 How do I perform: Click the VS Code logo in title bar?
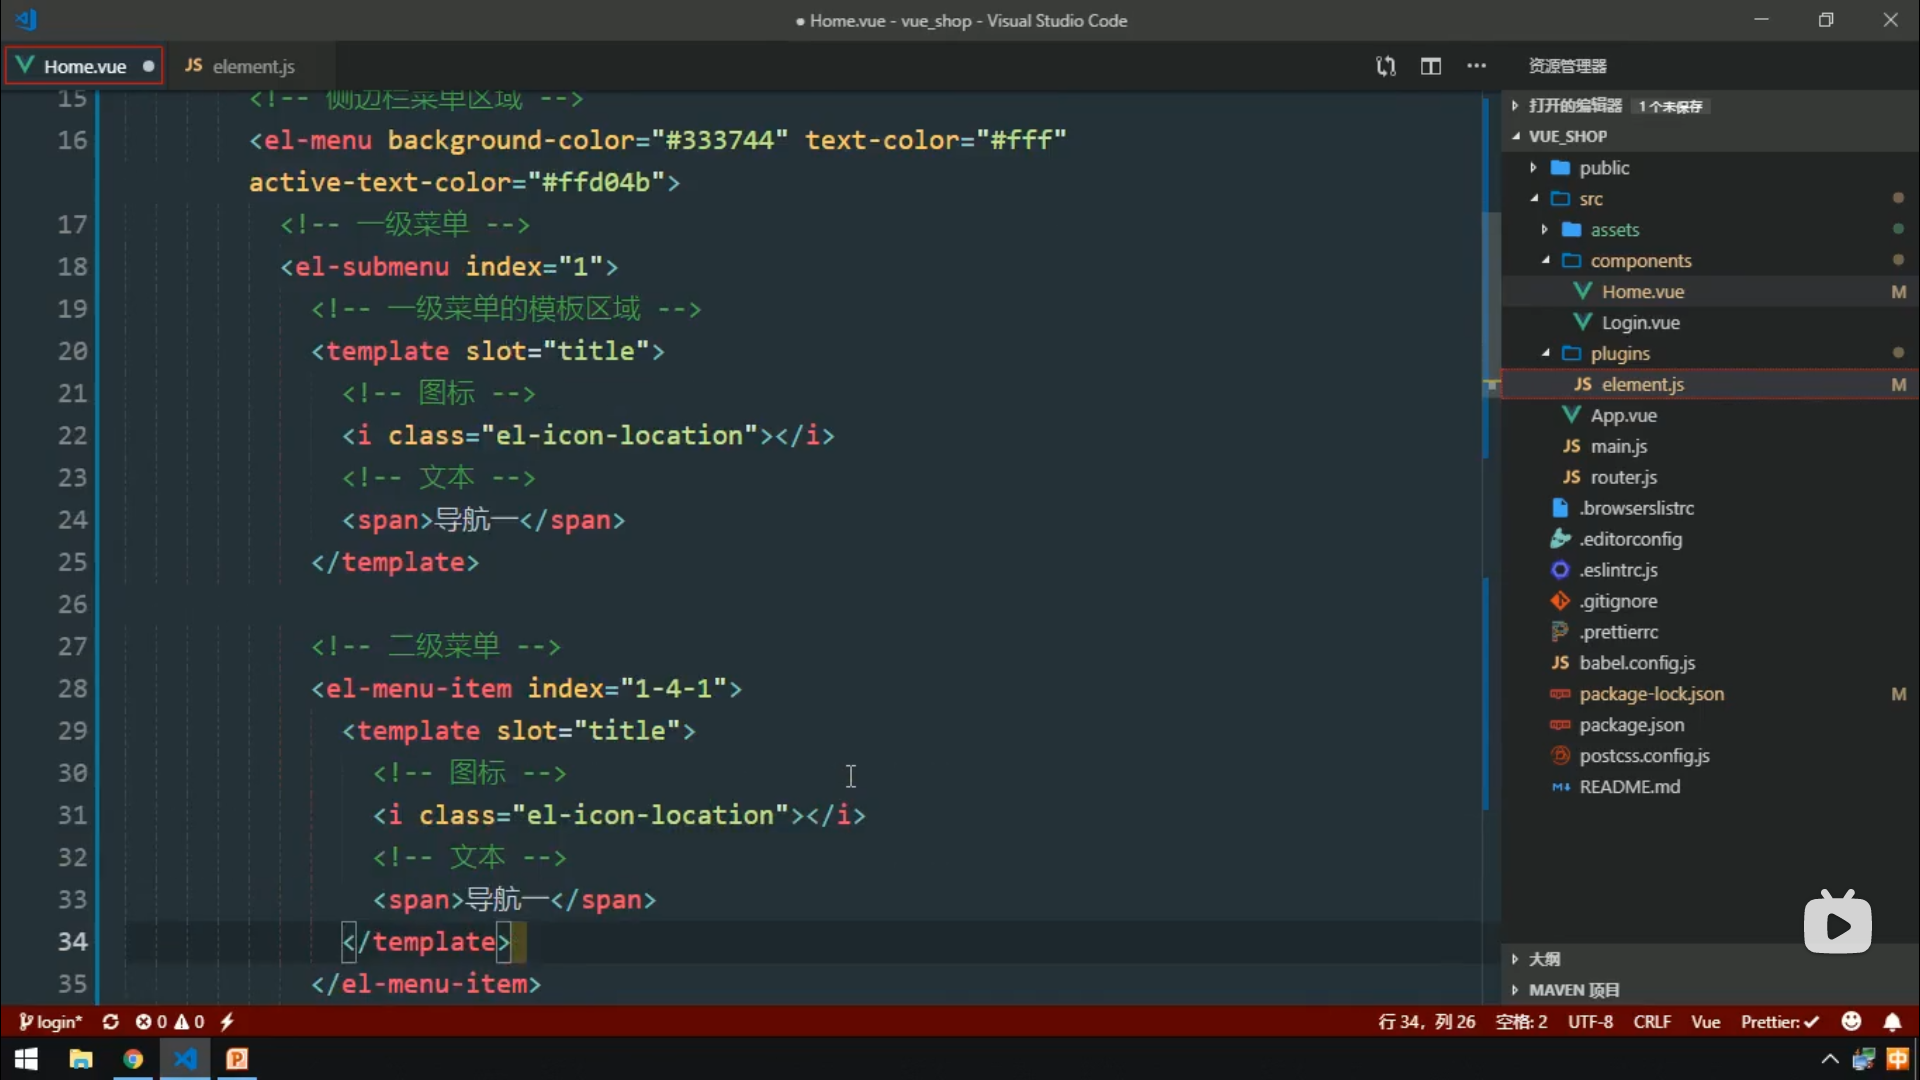(x=26, y=19)
